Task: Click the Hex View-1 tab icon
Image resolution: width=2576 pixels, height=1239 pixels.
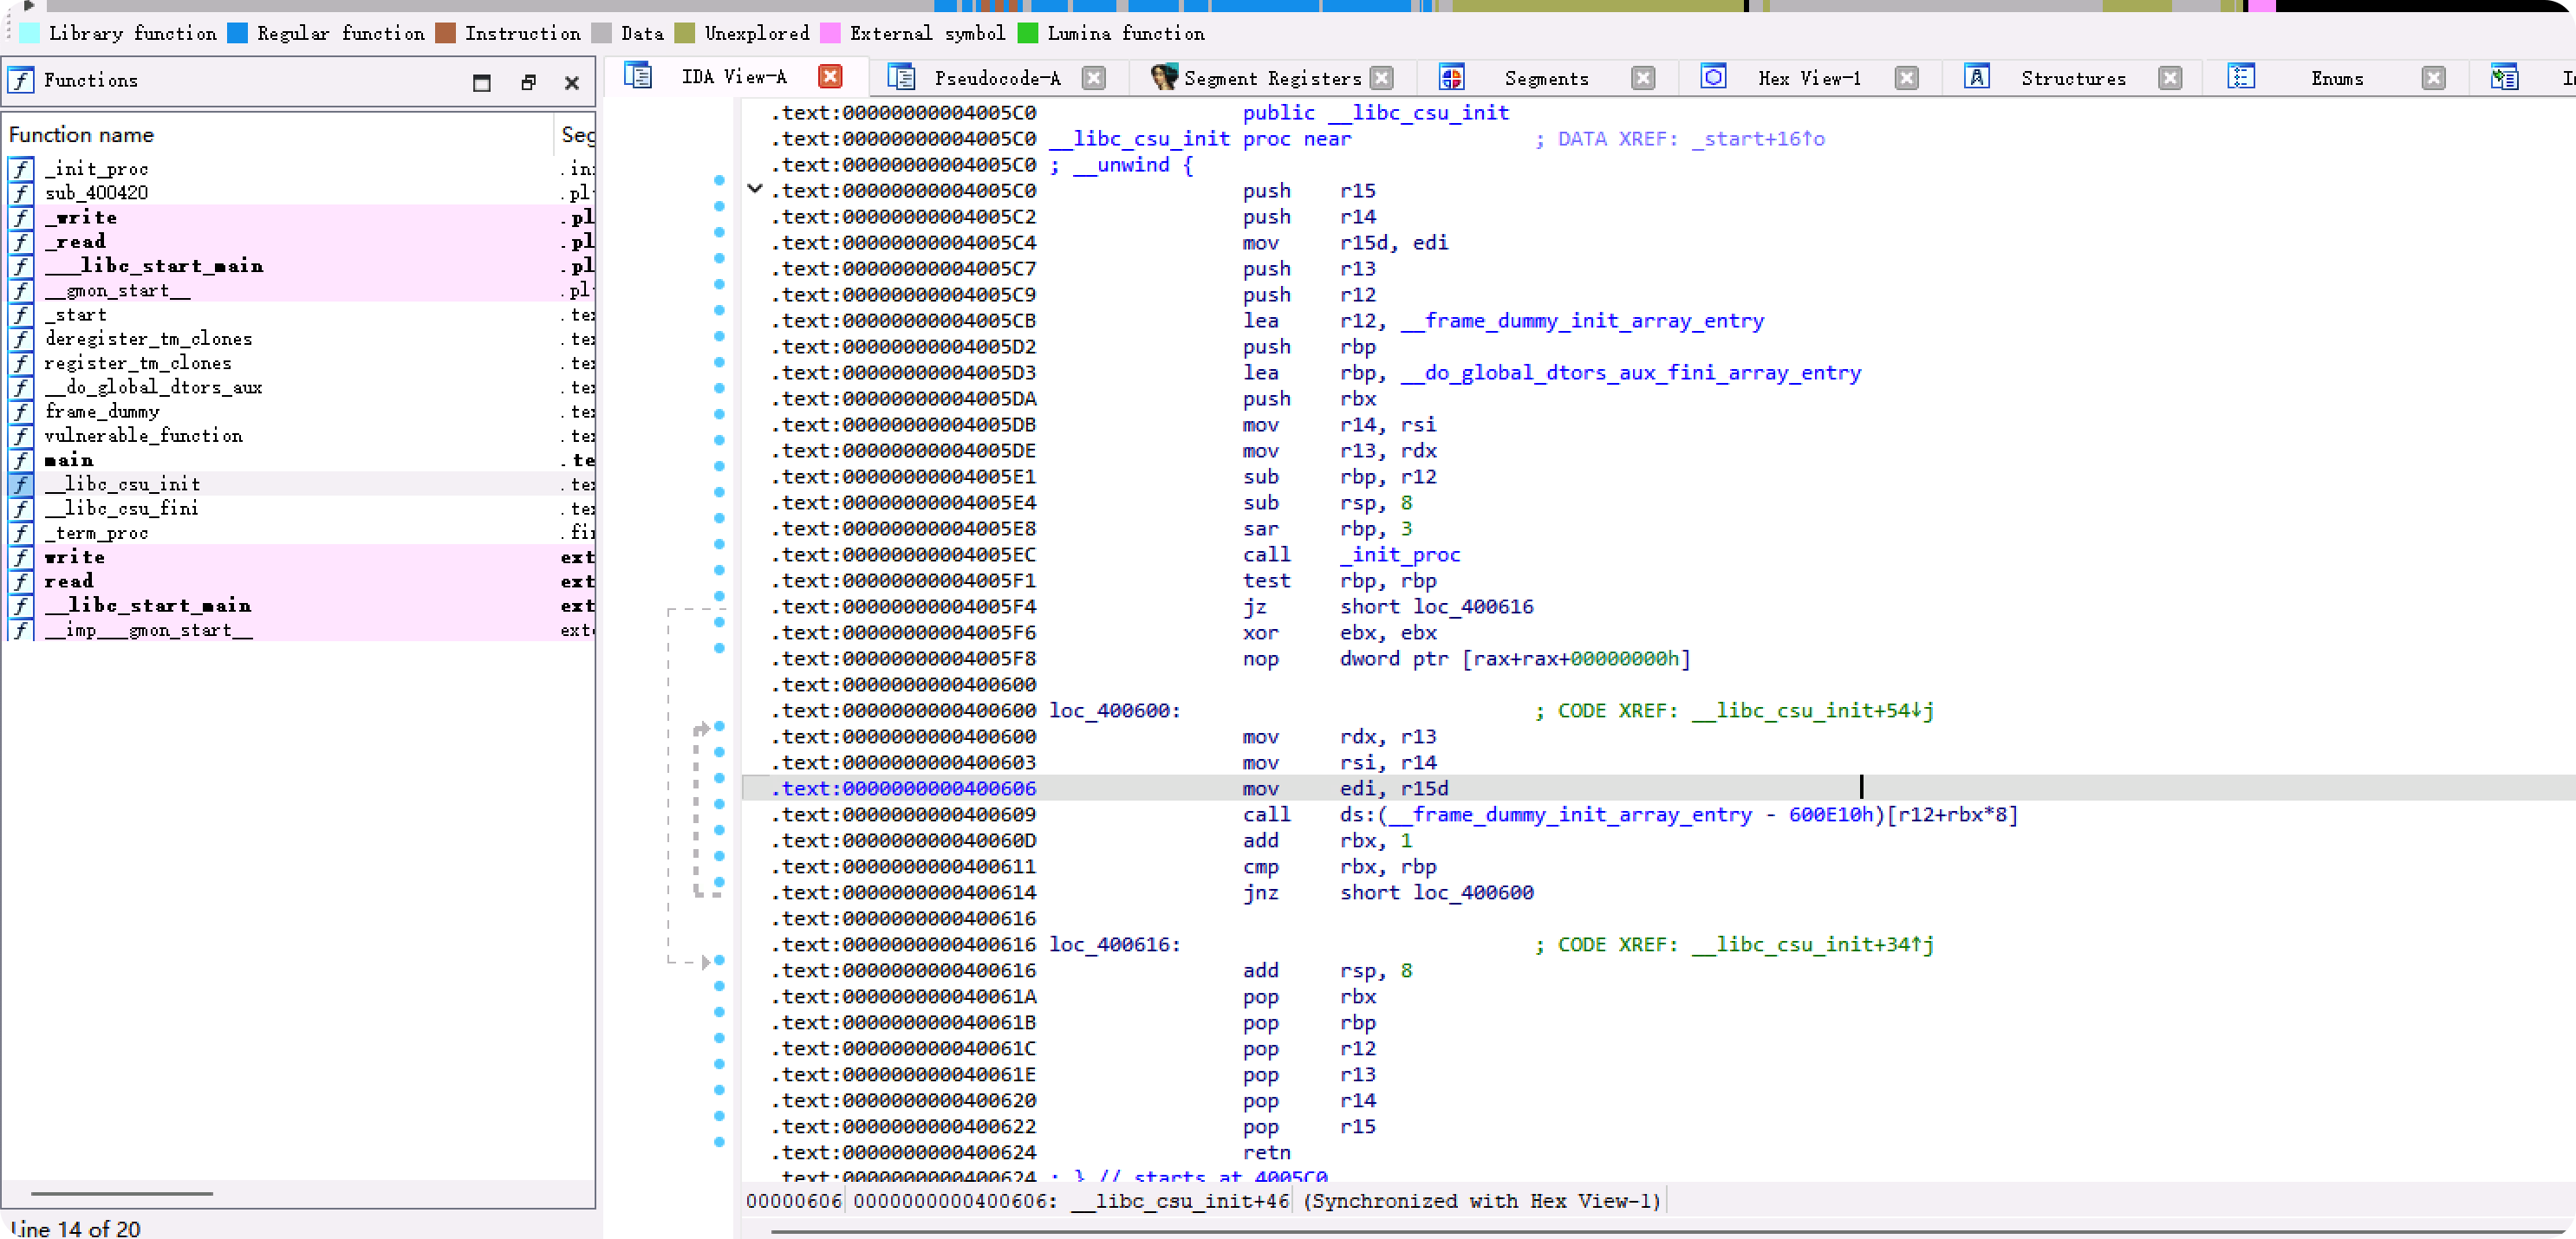Action: [1713, 77]
